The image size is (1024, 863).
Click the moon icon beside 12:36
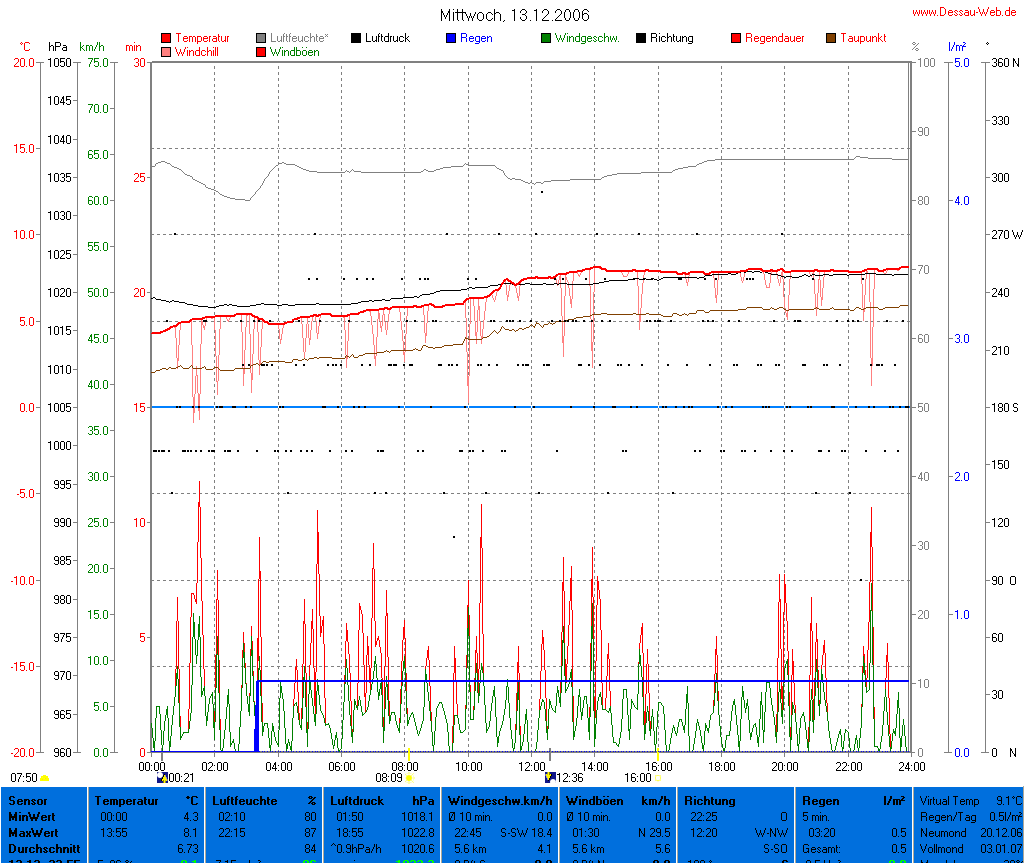(549, 777)
